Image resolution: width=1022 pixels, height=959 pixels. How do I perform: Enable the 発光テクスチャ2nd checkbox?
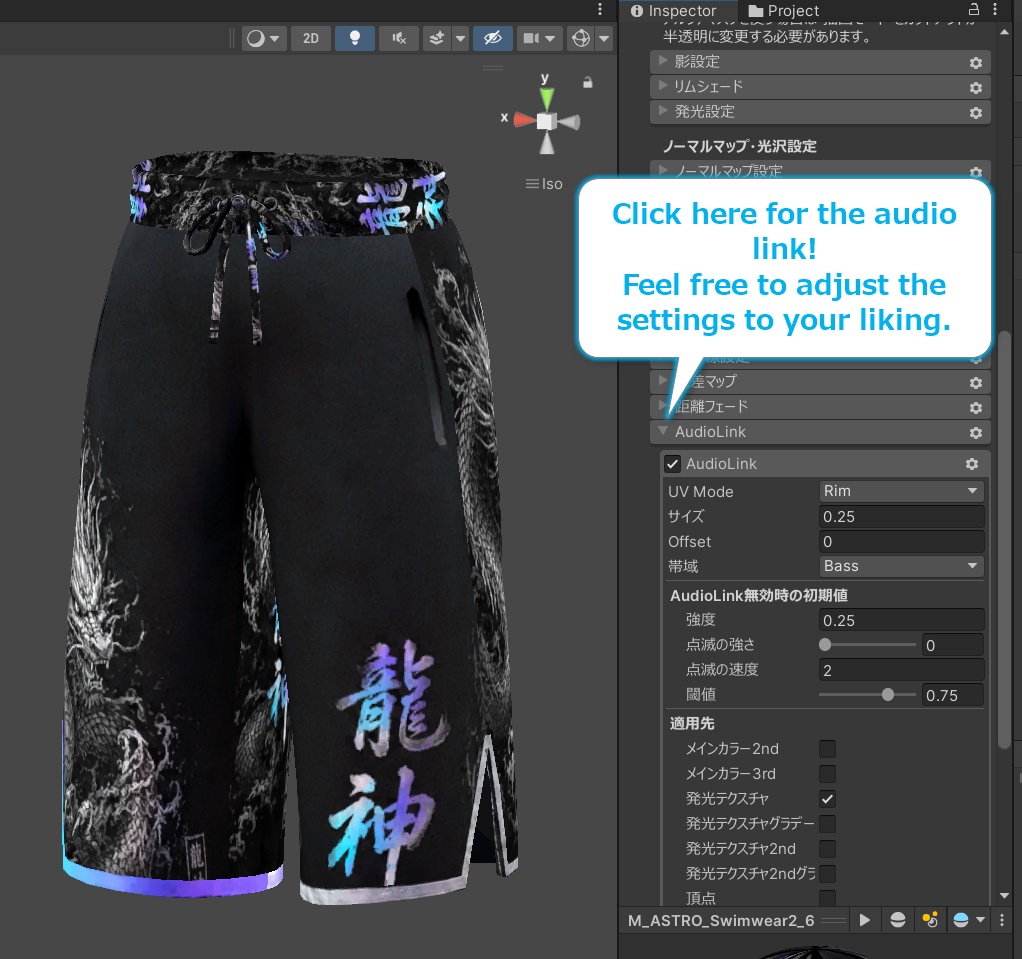point(827,849)
